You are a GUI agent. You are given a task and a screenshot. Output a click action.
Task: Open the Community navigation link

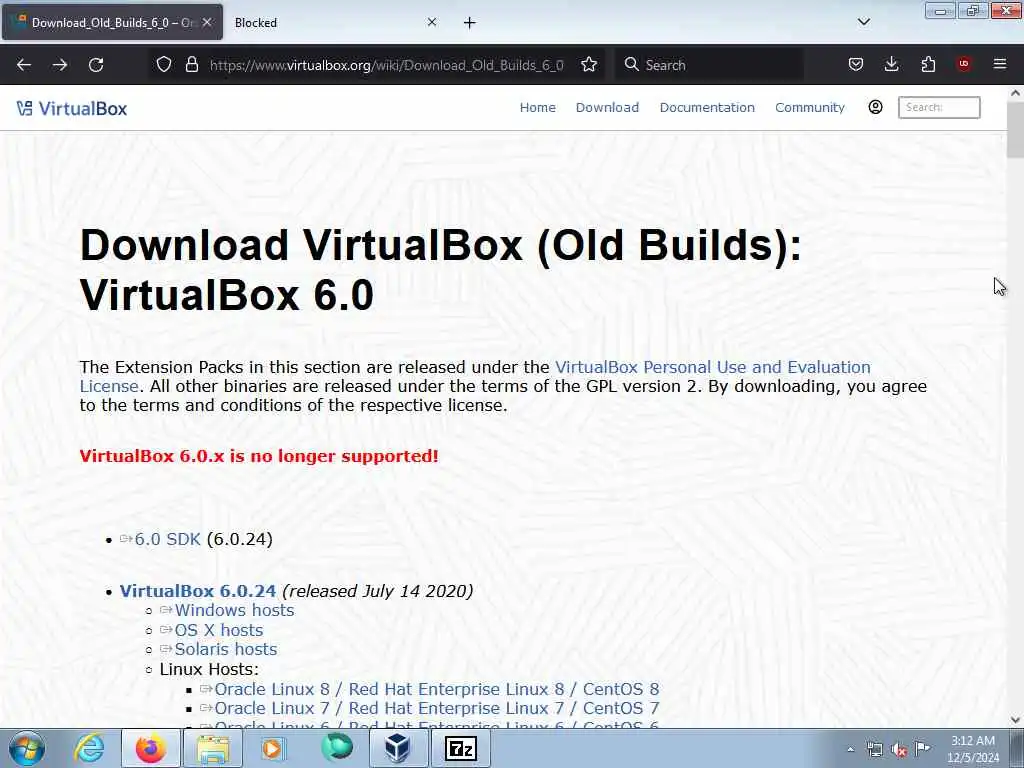click(x=810, y=108)
